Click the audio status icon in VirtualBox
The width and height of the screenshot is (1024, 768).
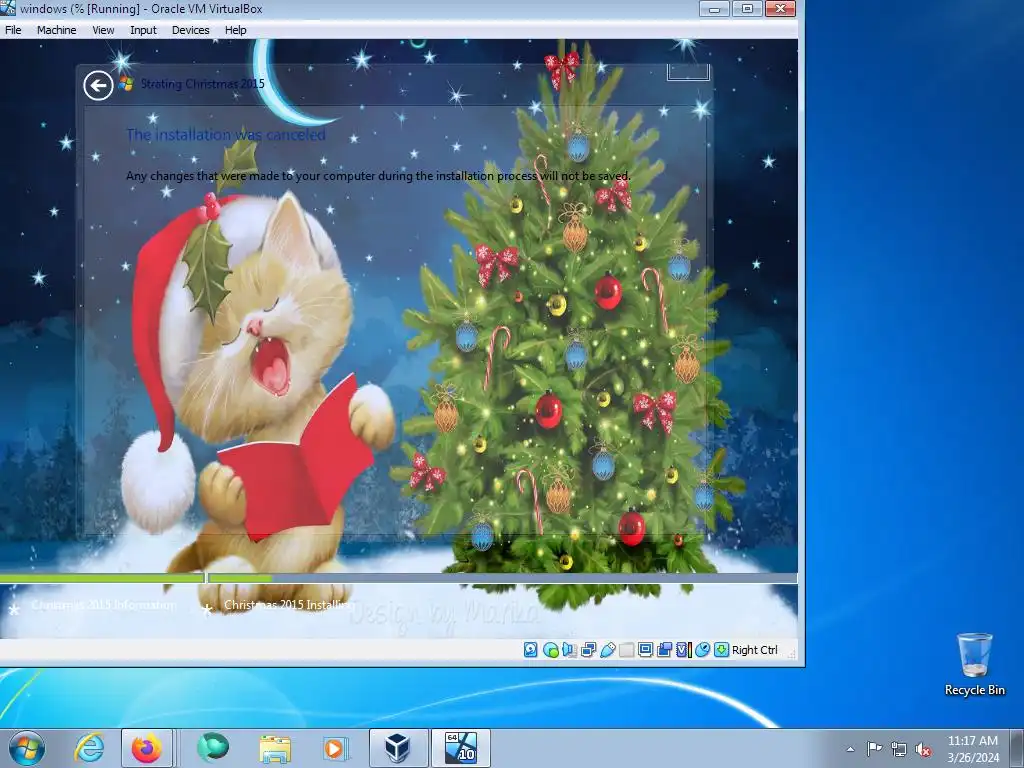pyautogui.click(x=569, y=650)
